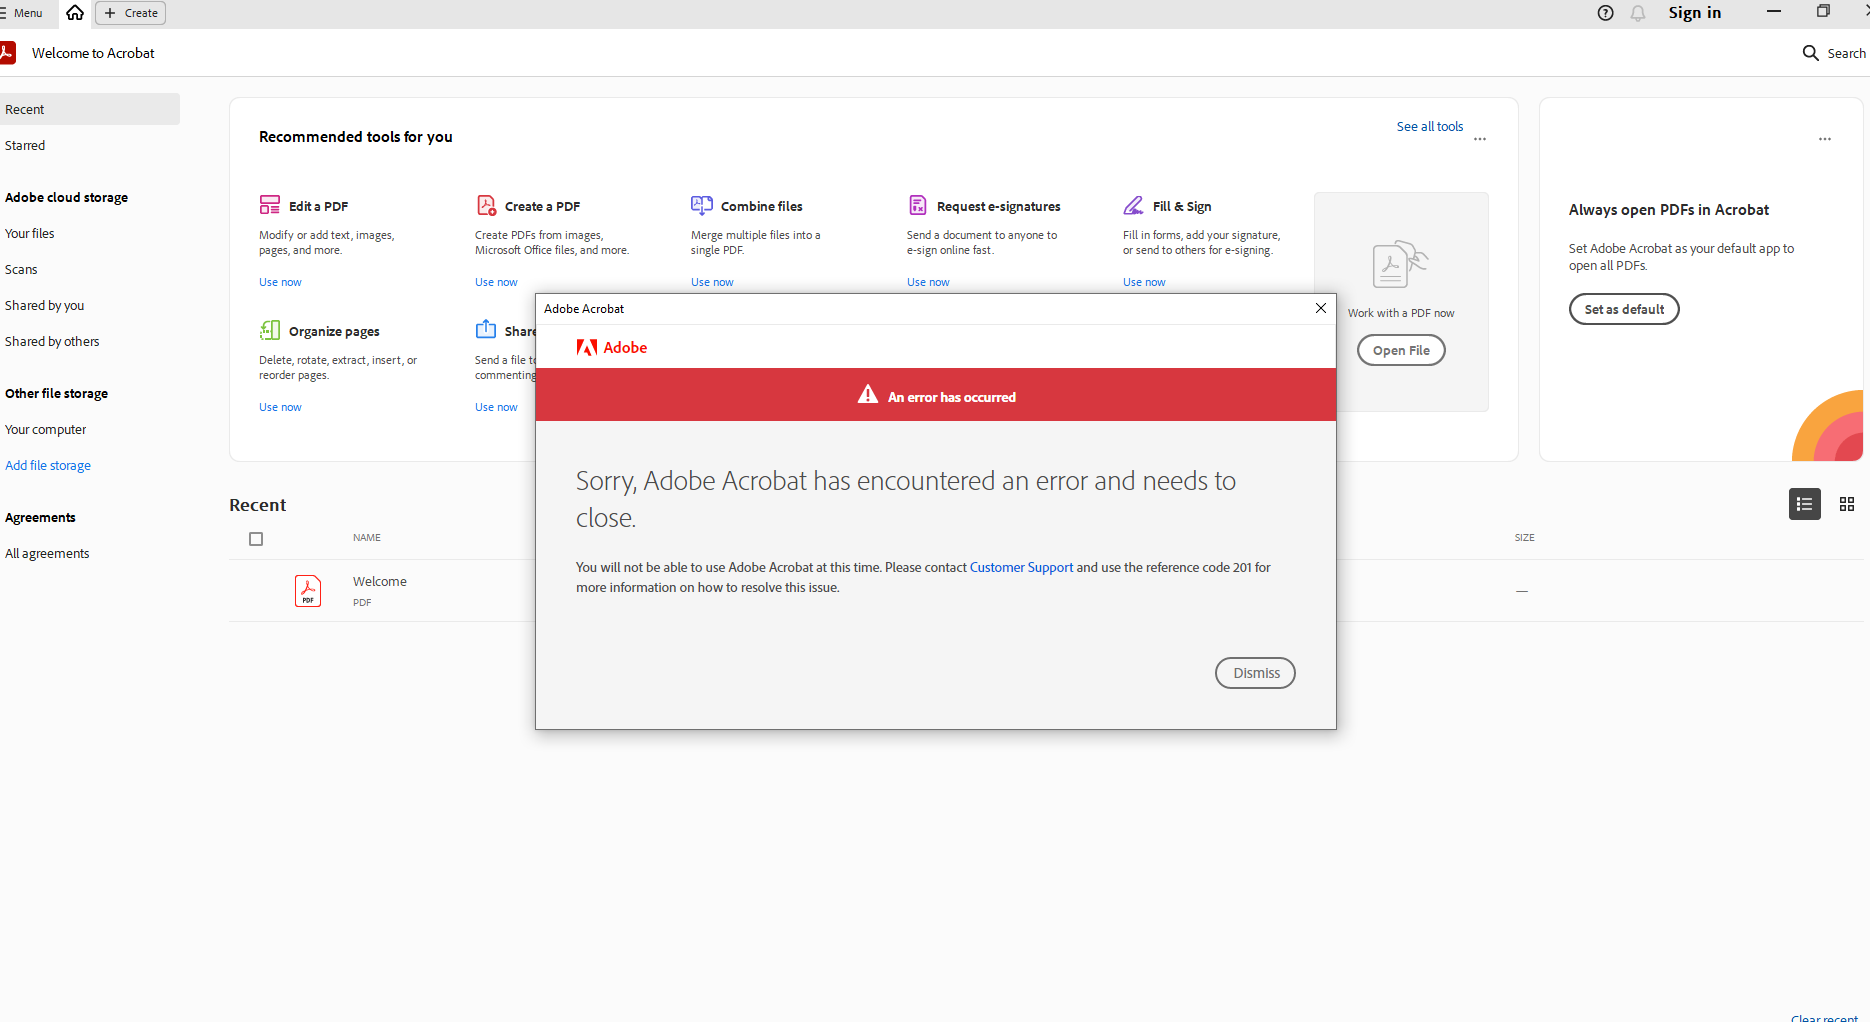1870x1022 pixels.
Task: Open Your files in sidebar
Action: point(30,233)
